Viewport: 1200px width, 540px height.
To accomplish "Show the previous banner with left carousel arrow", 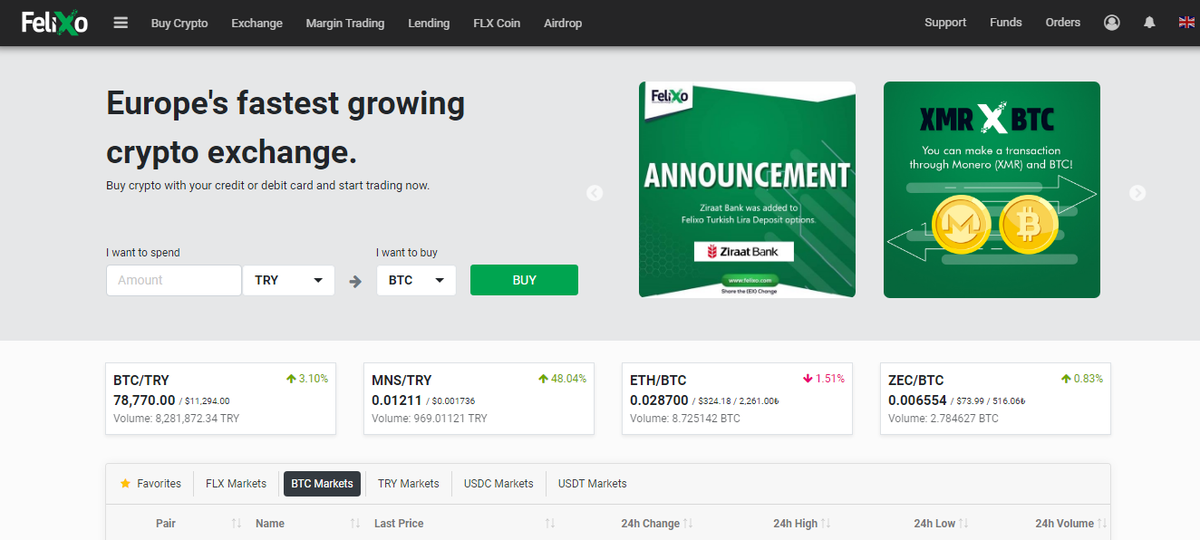I will [595, 193].
